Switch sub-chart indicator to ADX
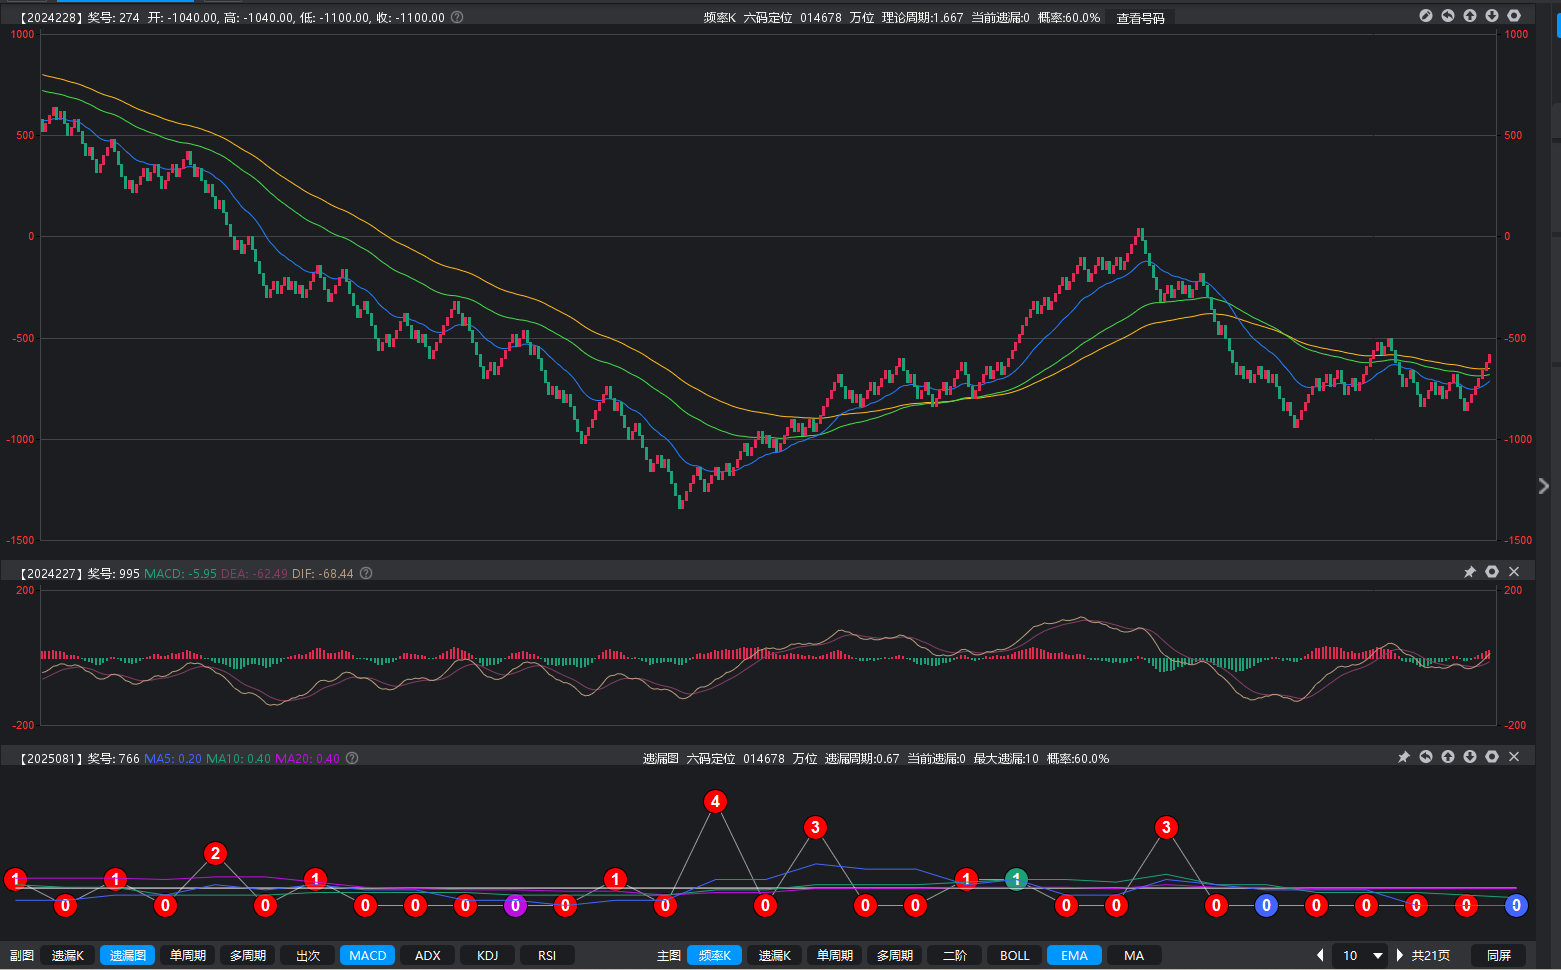The width and height of the screenshot is (1561, 970). pyautogui.click(x=428, y=955)
